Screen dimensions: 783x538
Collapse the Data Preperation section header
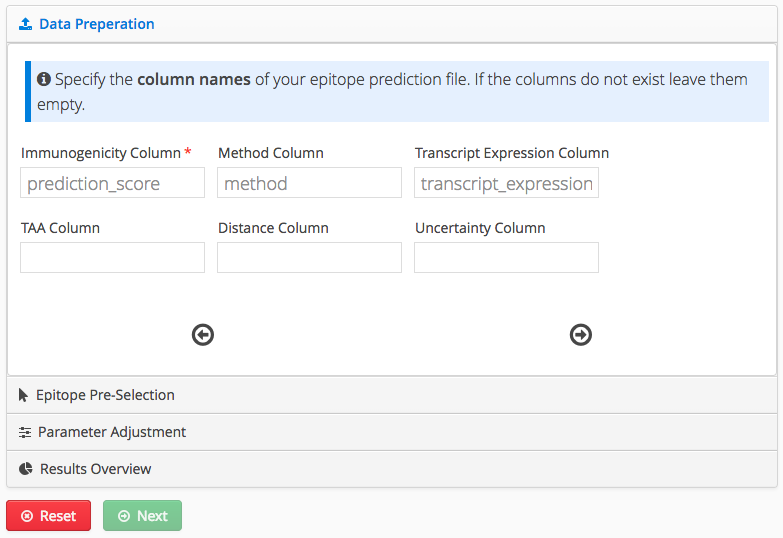97,24
